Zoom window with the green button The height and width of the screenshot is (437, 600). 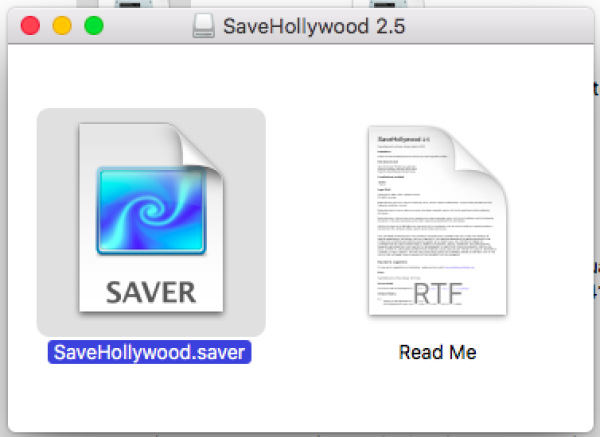pyautogui.click(x=94, y=26)
